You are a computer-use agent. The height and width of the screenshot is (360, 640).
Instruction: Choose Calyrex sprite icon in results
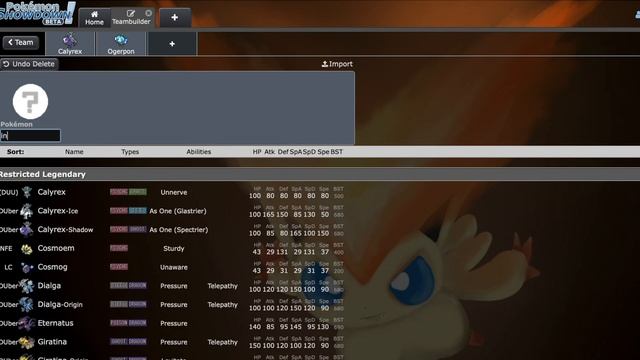point(27,192)
